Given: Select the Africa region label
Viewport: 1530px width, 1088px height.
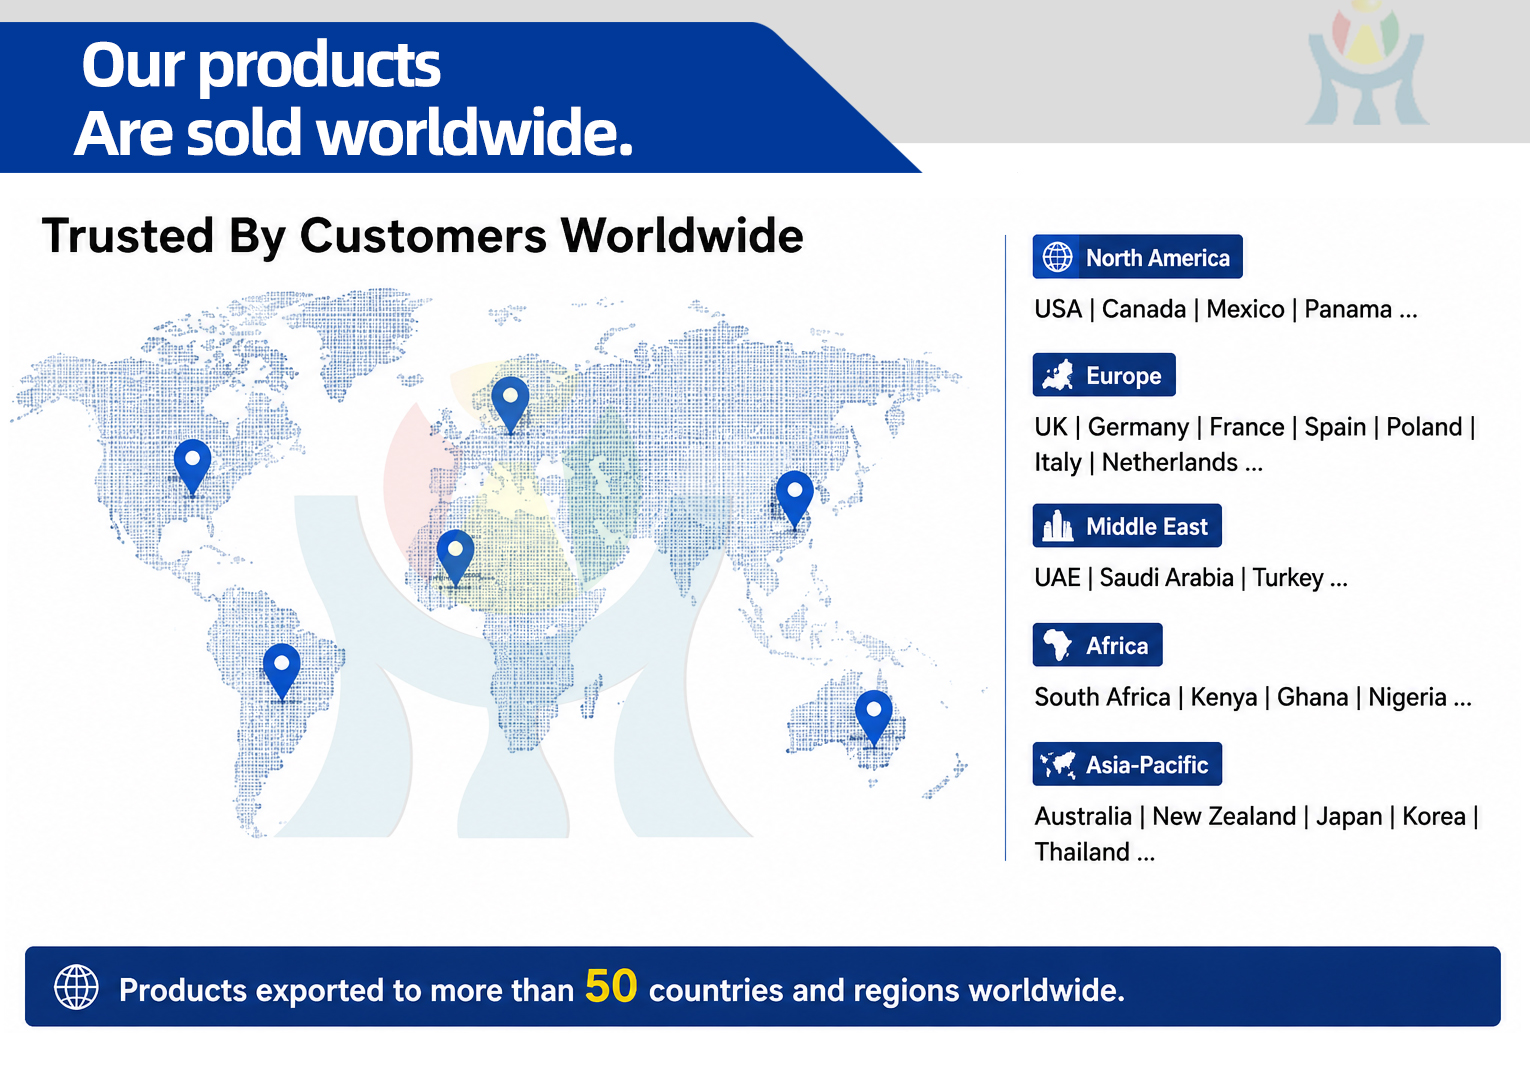Looking at the screenshot, I should [1098, 645].
